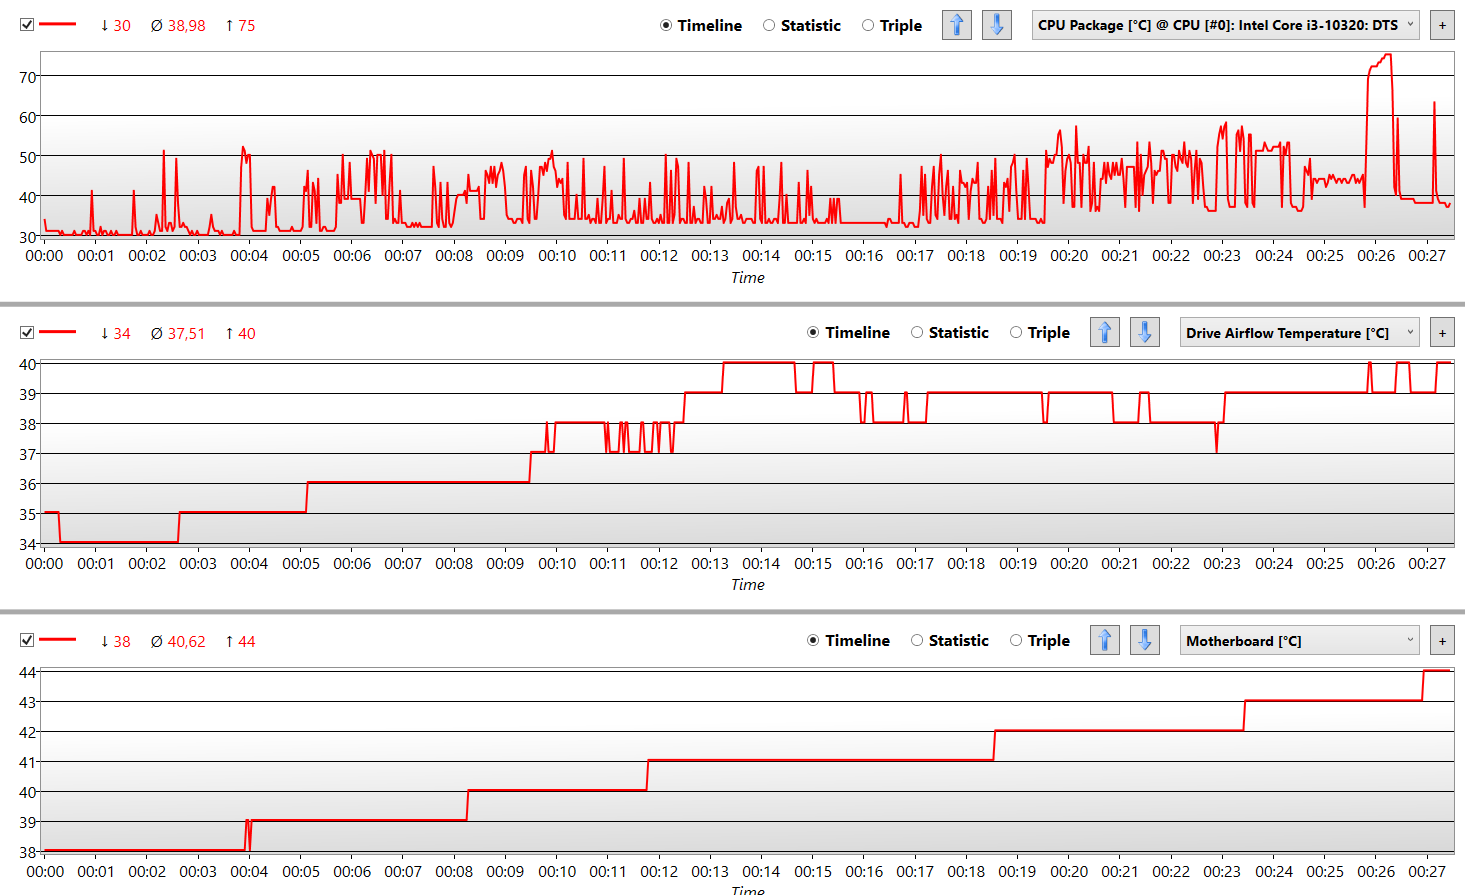Toggle the Drive Airflow graph checkbox

[x=27, y=333]
